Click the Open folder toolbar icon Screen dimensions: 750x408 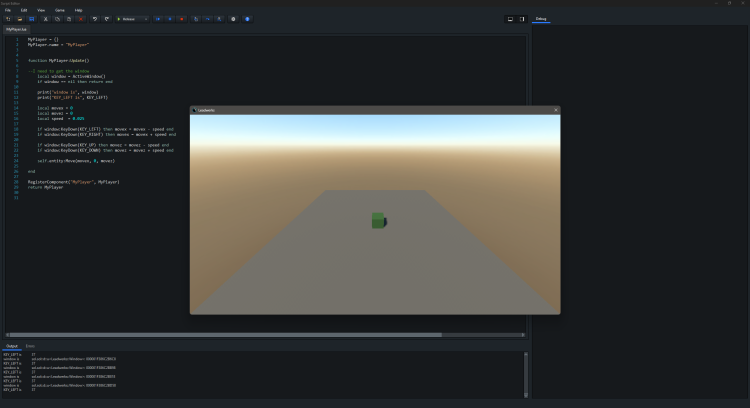coord(19,19)
